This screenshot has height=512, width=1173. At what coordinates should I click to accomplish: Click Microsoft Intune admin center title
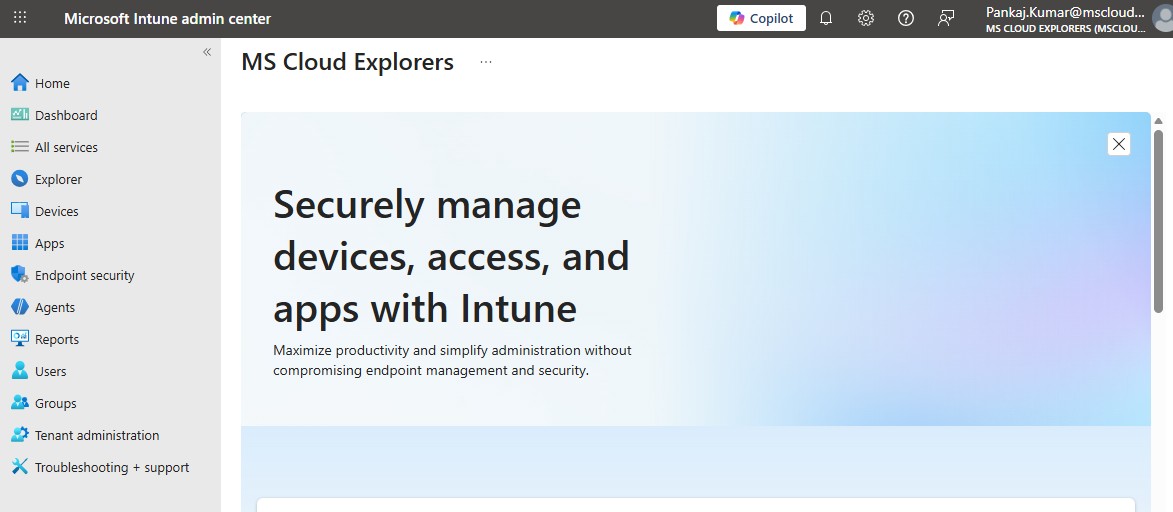click(x=168, y=19)
